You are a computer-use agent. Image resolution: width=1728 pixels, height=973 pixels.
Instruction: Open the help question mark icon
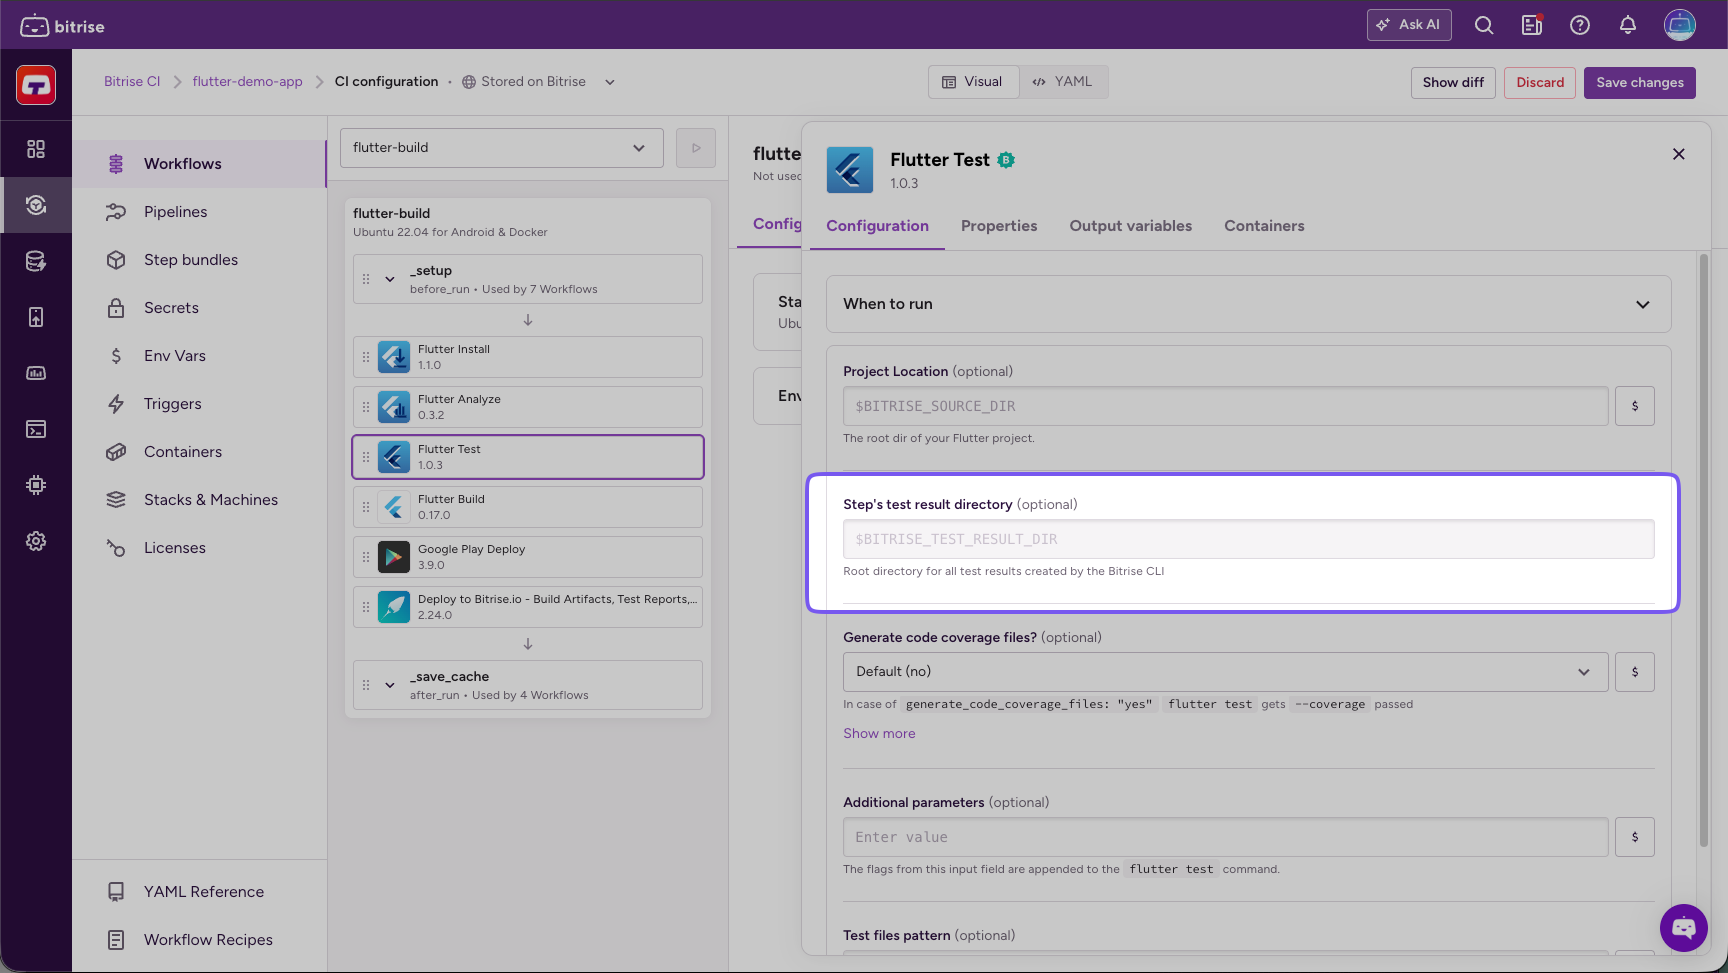point(1580,25)
